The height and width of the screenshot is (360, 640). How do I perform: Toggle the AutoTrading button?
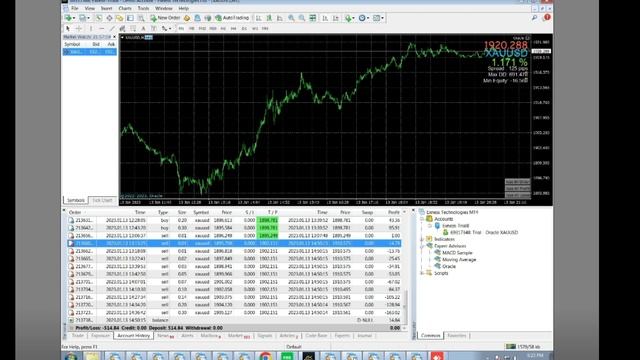(232, 18)
